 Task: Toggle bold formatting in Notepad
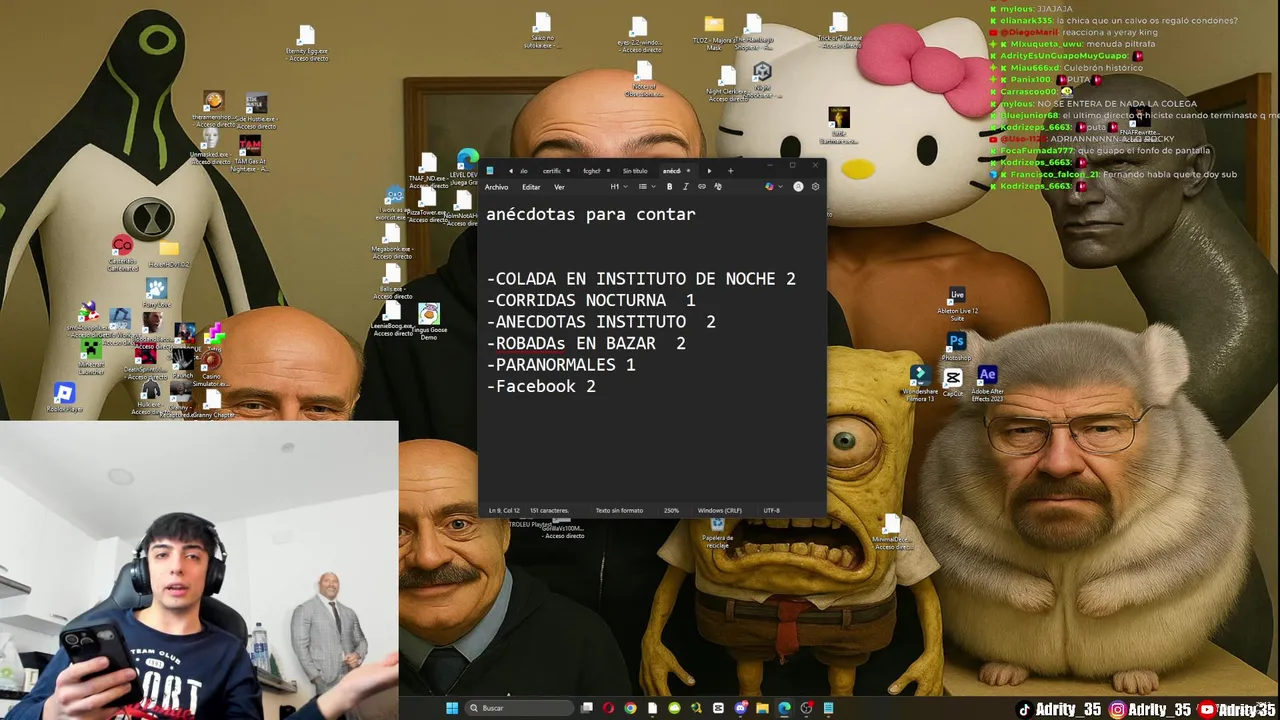point(669,187)
